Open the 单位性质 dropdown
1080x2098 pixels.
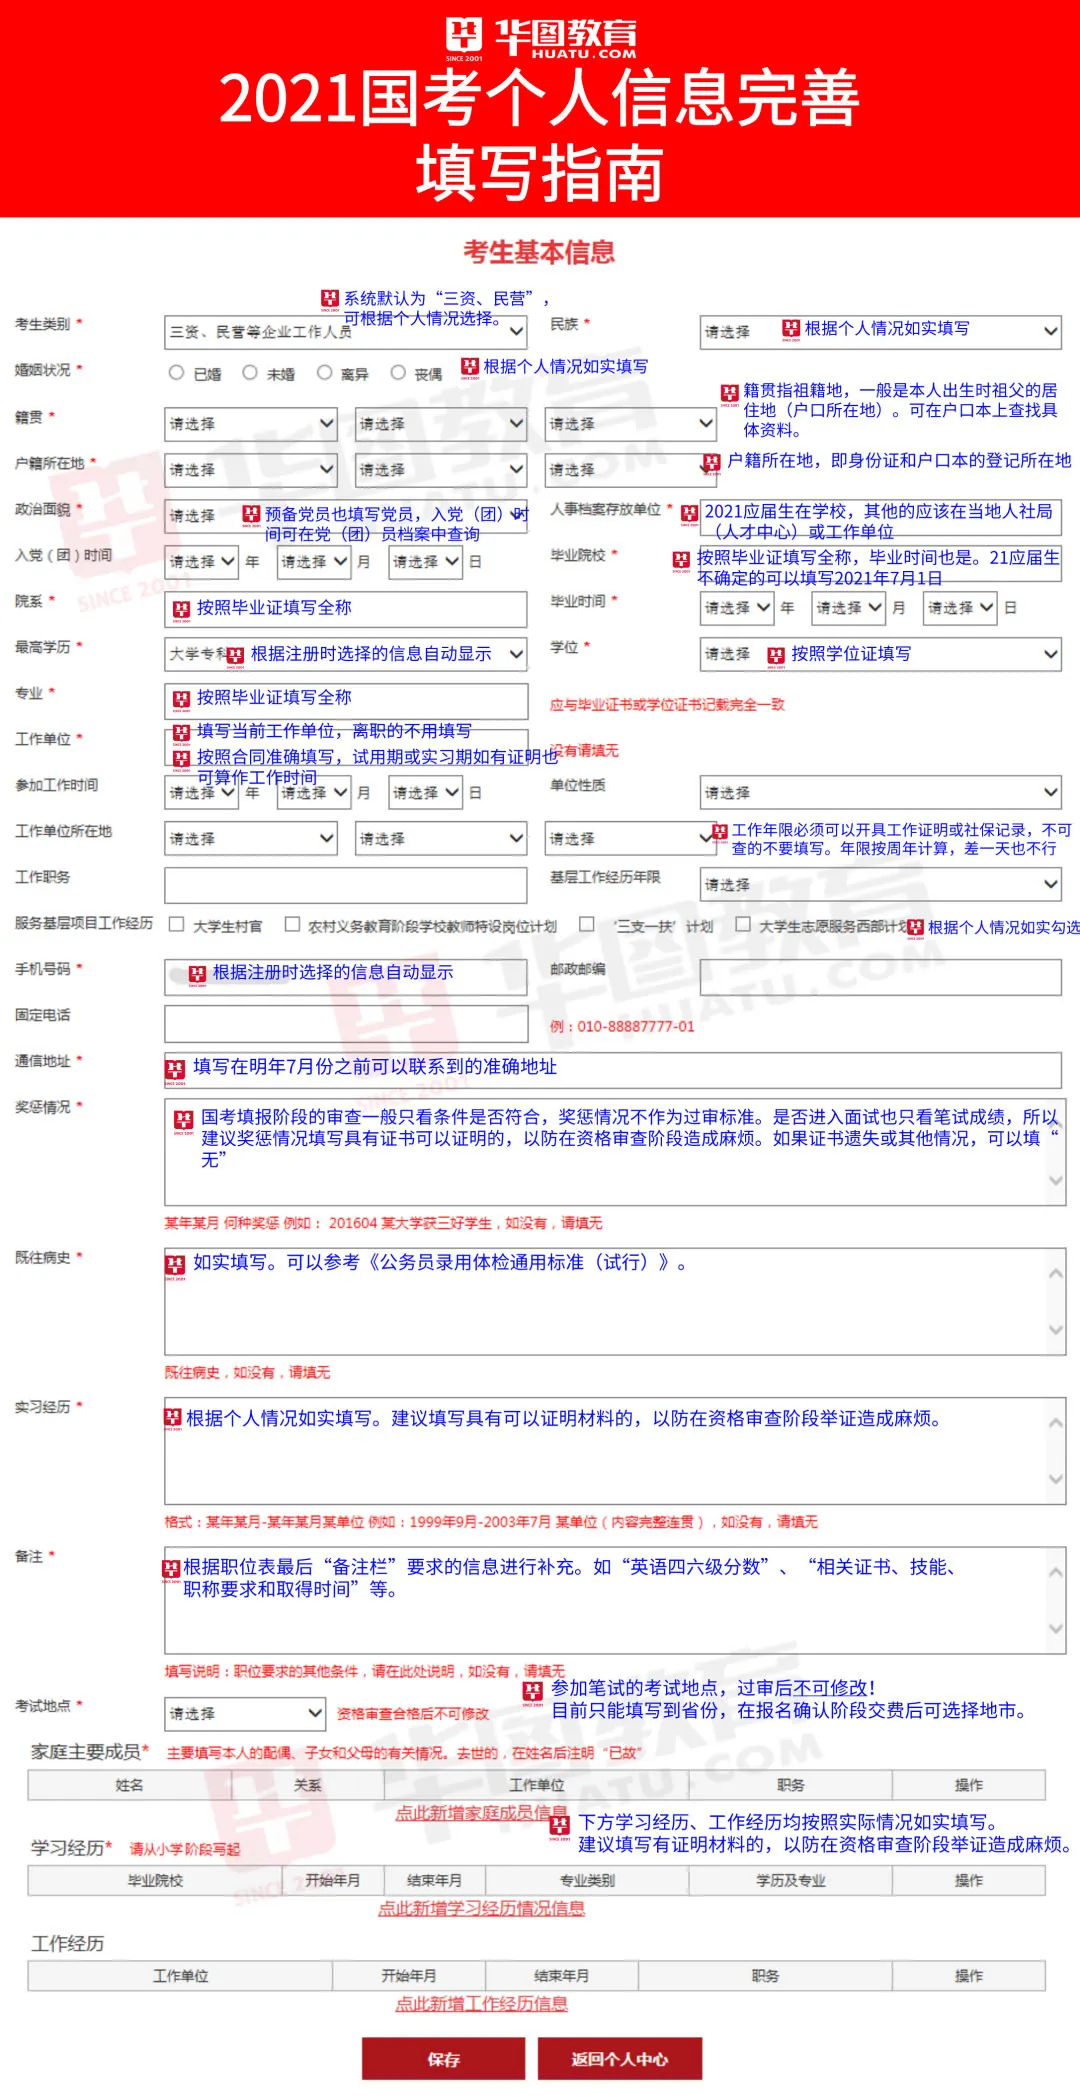[880, 793]
